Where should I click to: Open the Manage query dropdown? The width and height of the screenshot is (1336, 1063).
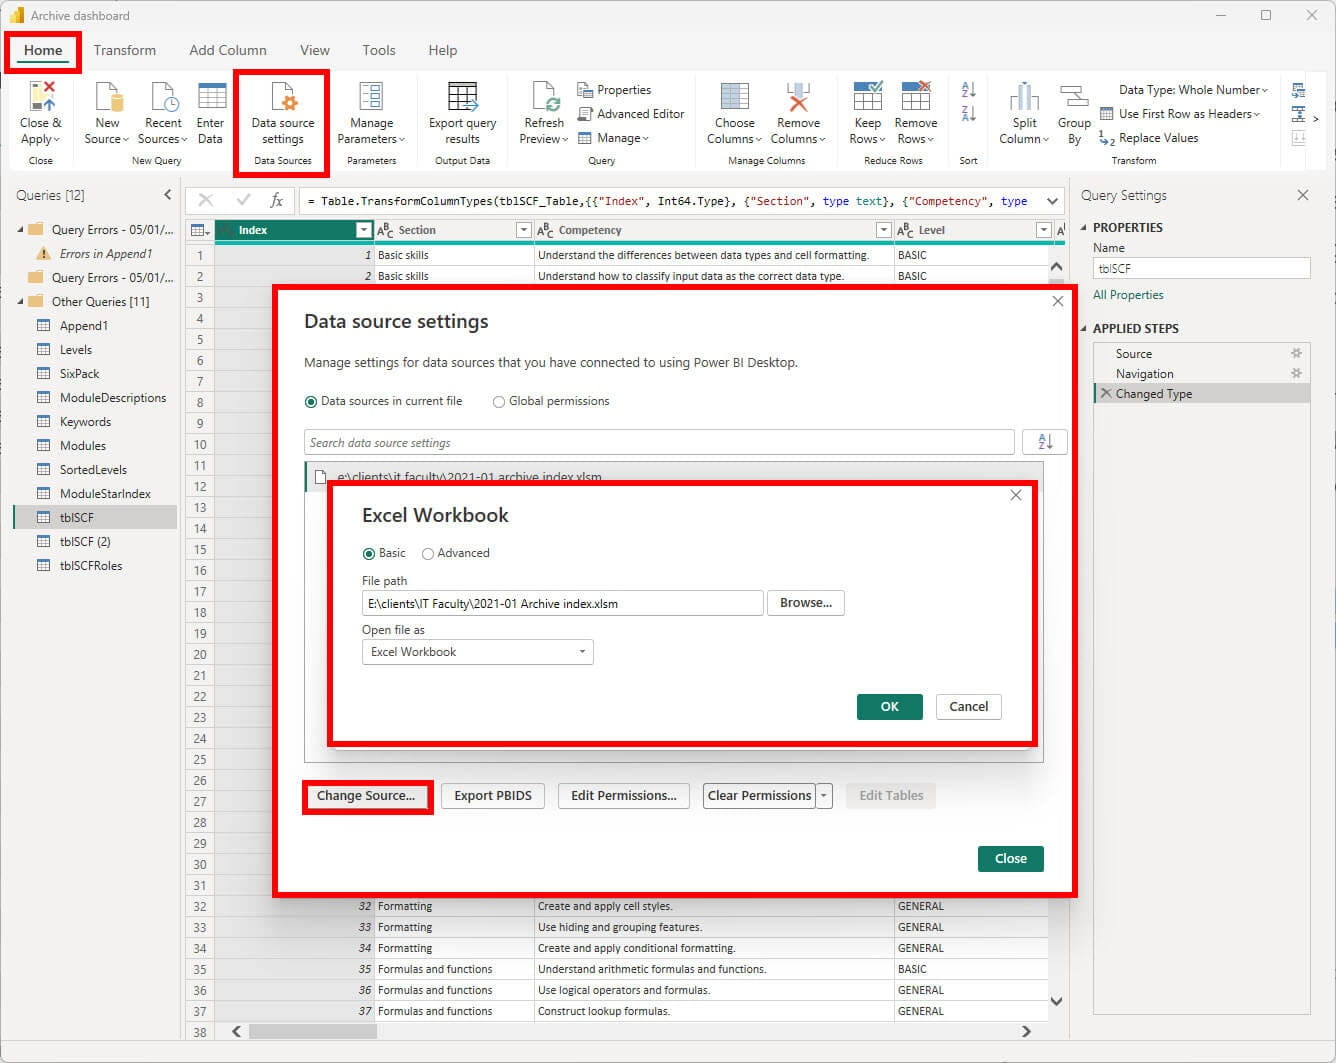point(613,138)
